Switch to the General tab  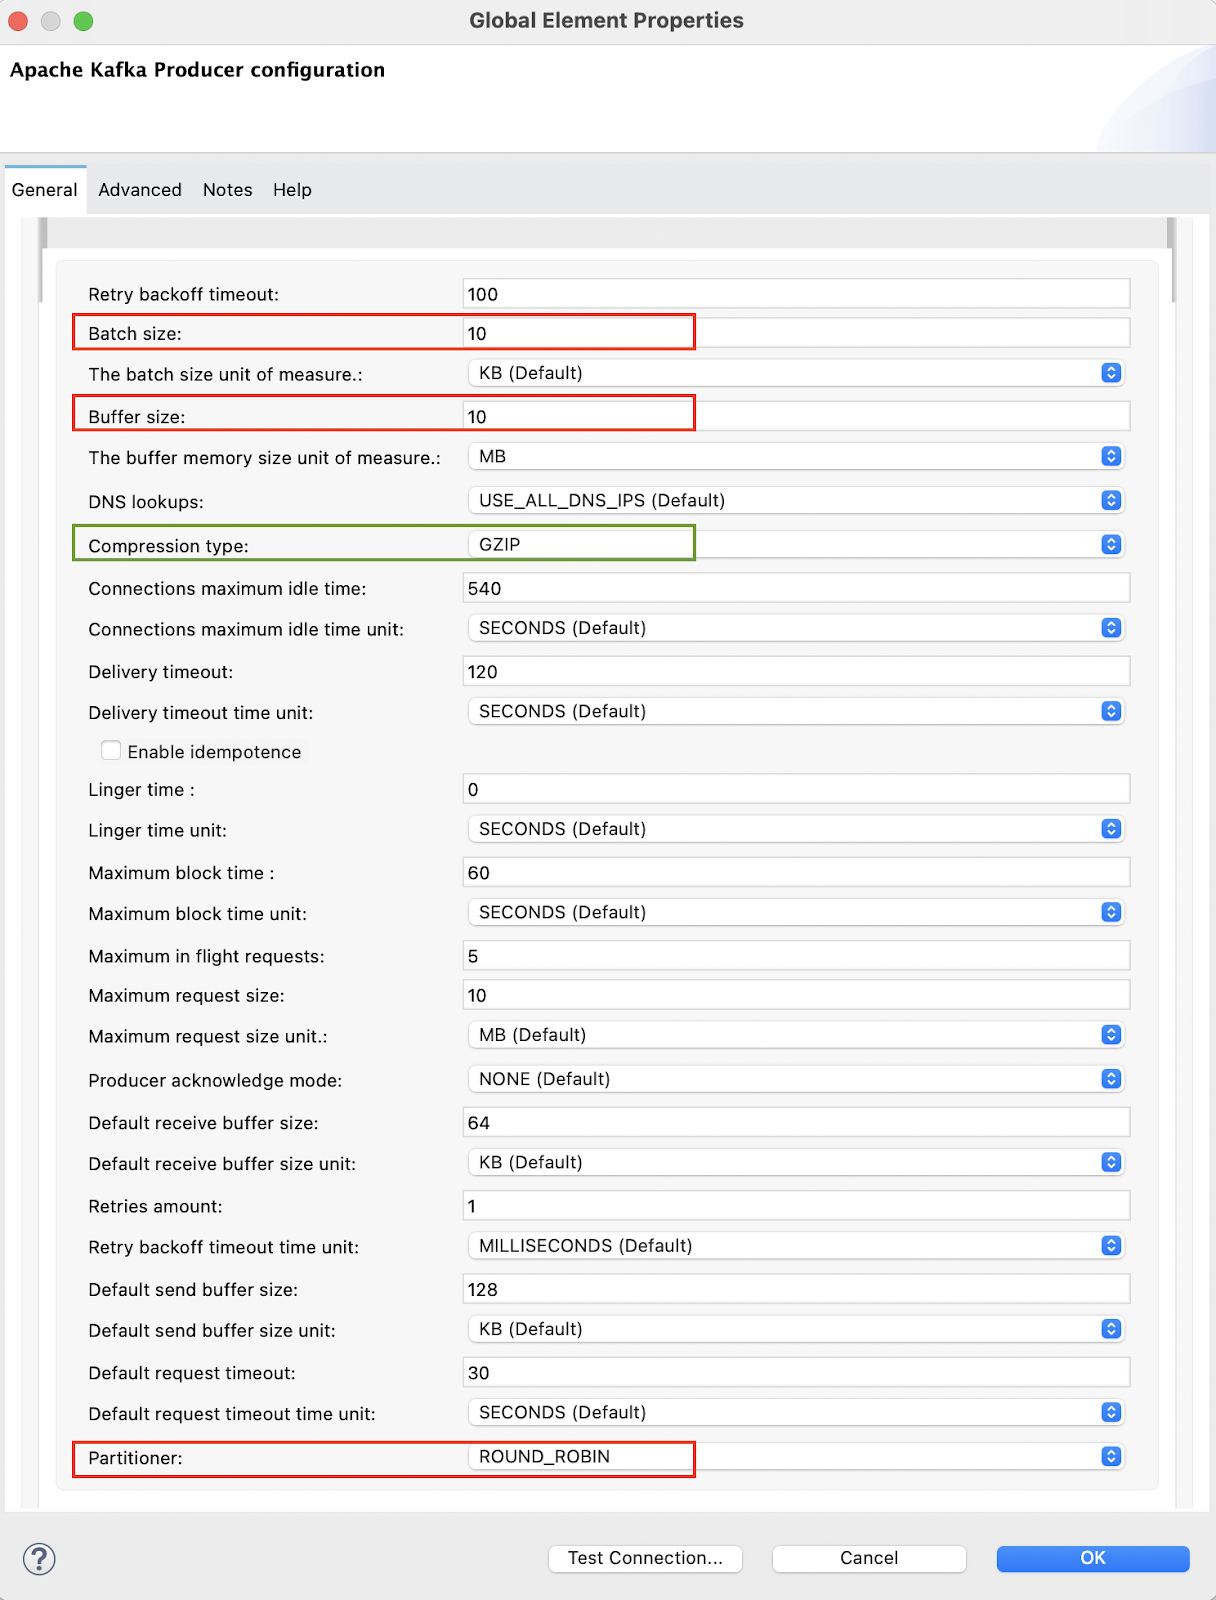tap(45, 190)
